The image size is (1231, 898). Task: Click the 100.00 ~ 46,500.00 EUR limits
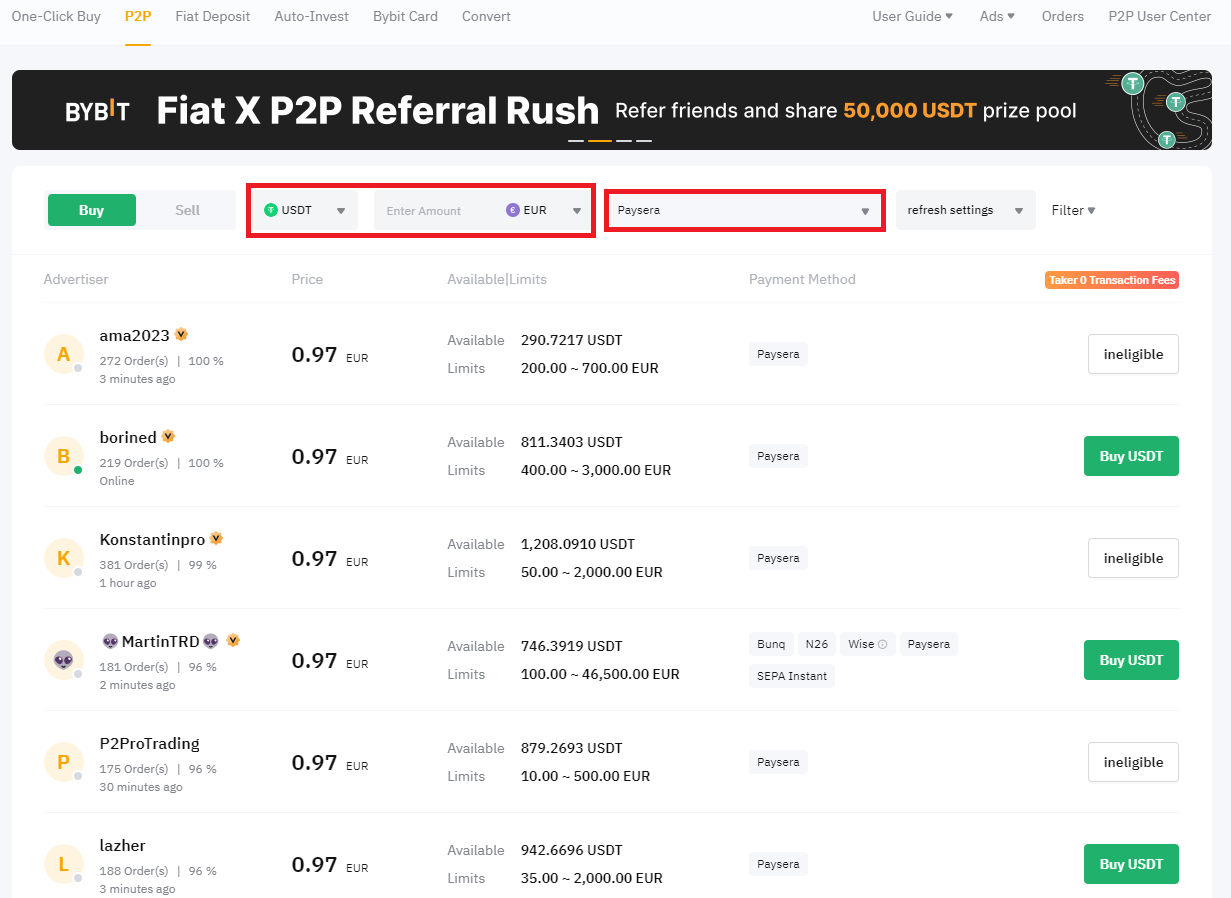point(600,674)
